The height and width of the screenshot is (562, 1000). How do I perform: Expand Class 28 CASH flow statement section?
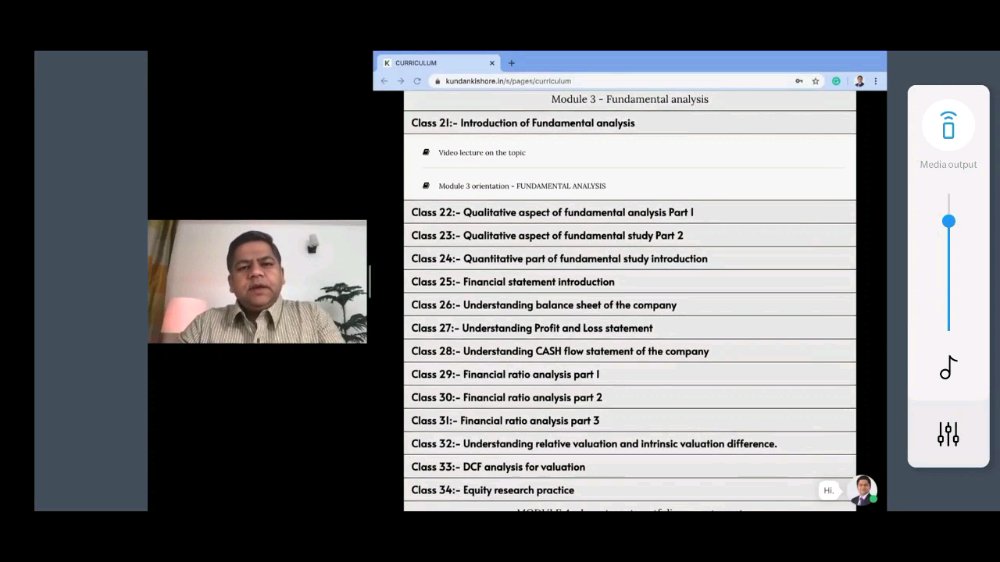point(629,351)
